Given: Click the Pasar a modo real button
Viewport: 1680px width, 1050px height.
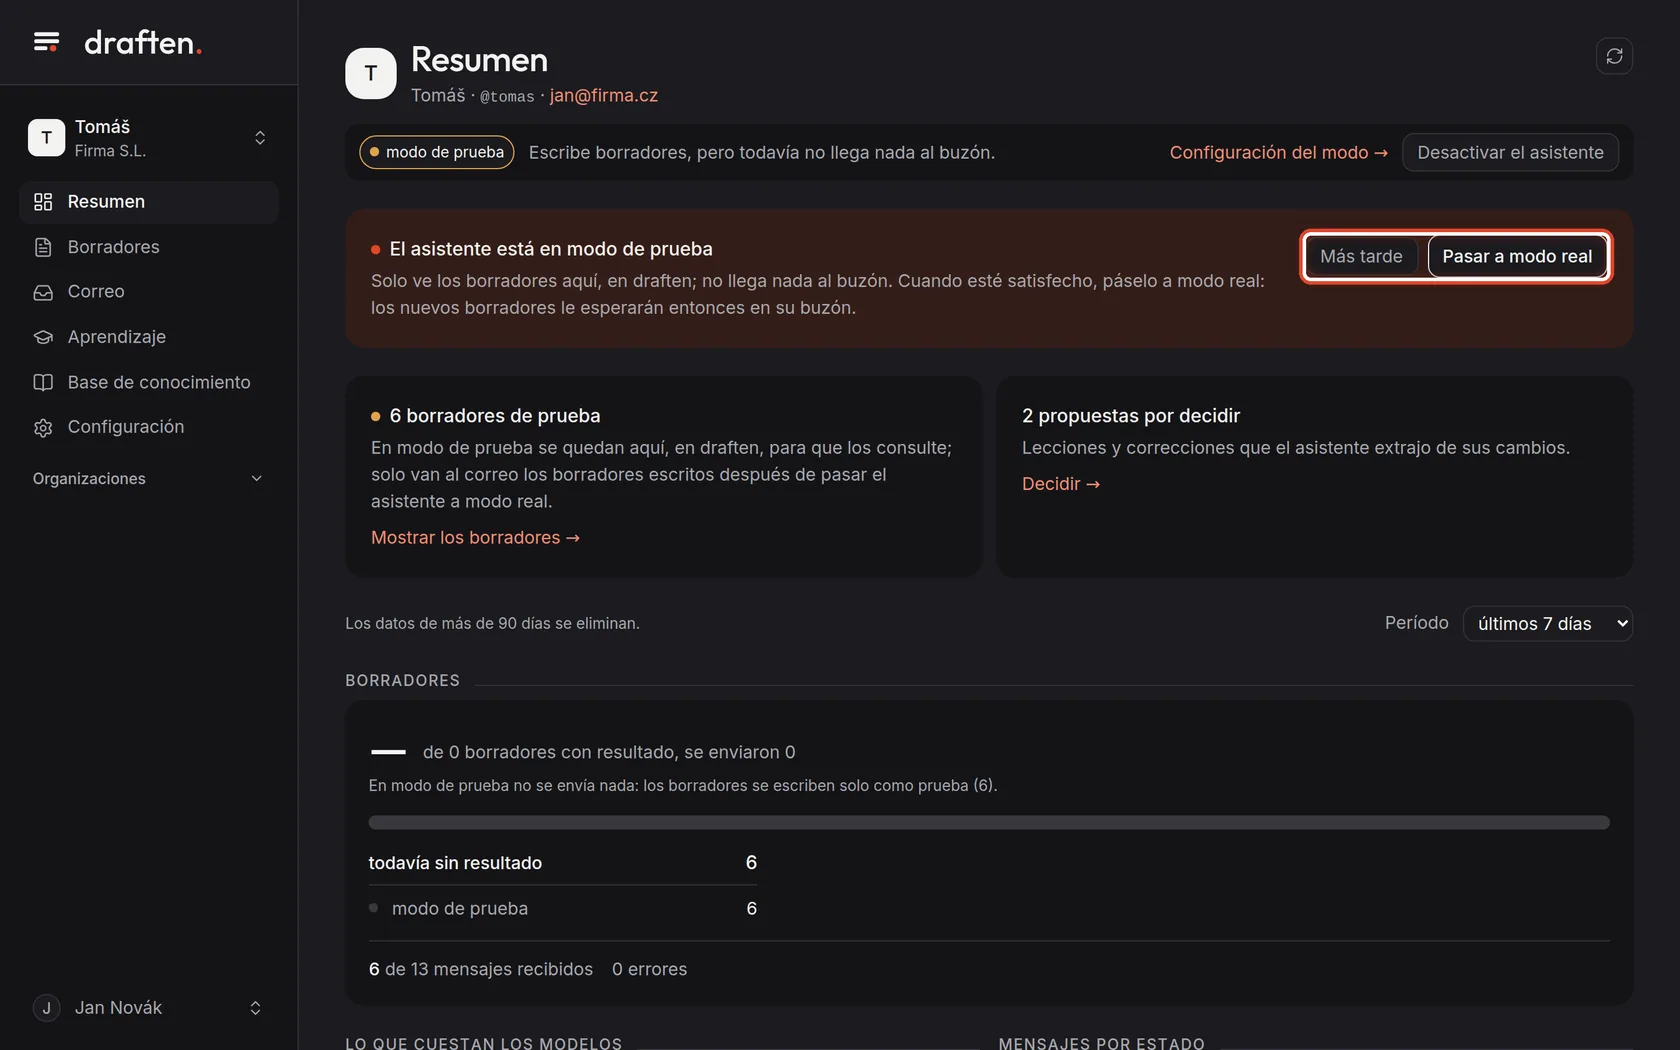Looking at the screenshot, I should (1517, 257).
